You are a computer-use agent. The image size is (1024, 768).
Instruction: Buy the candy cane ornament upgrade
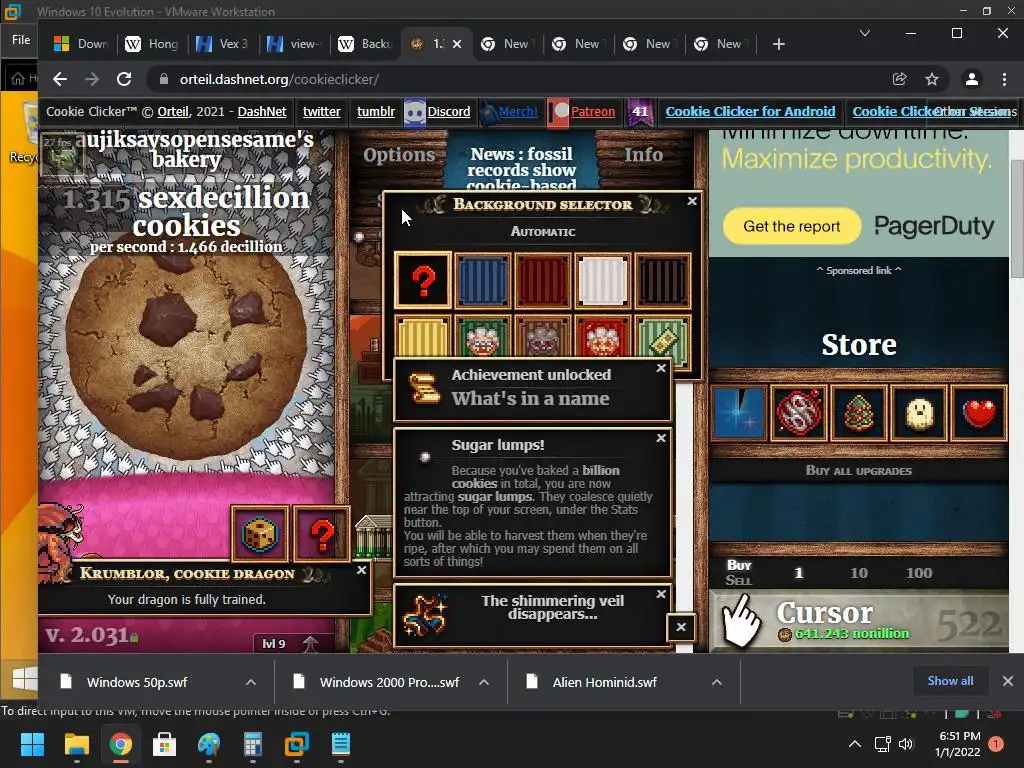[x=799, y=413]
